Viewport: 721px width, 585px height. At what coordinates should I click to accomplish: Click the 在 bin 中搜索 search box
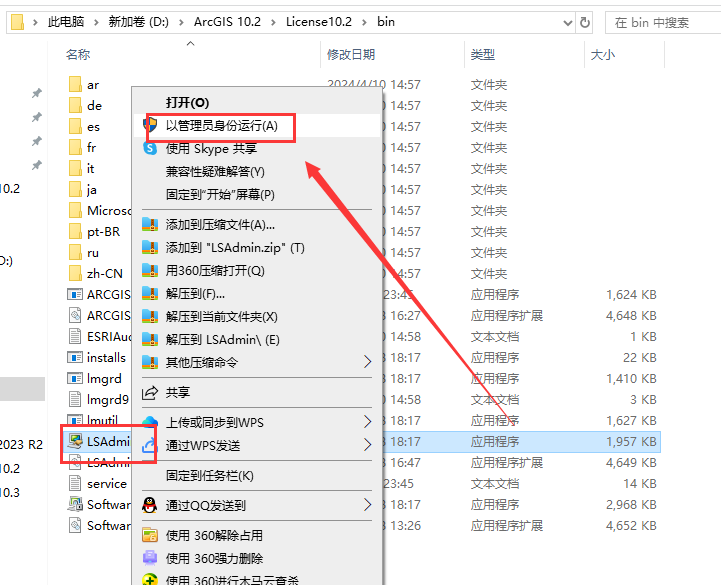click(x=664, y=23)
